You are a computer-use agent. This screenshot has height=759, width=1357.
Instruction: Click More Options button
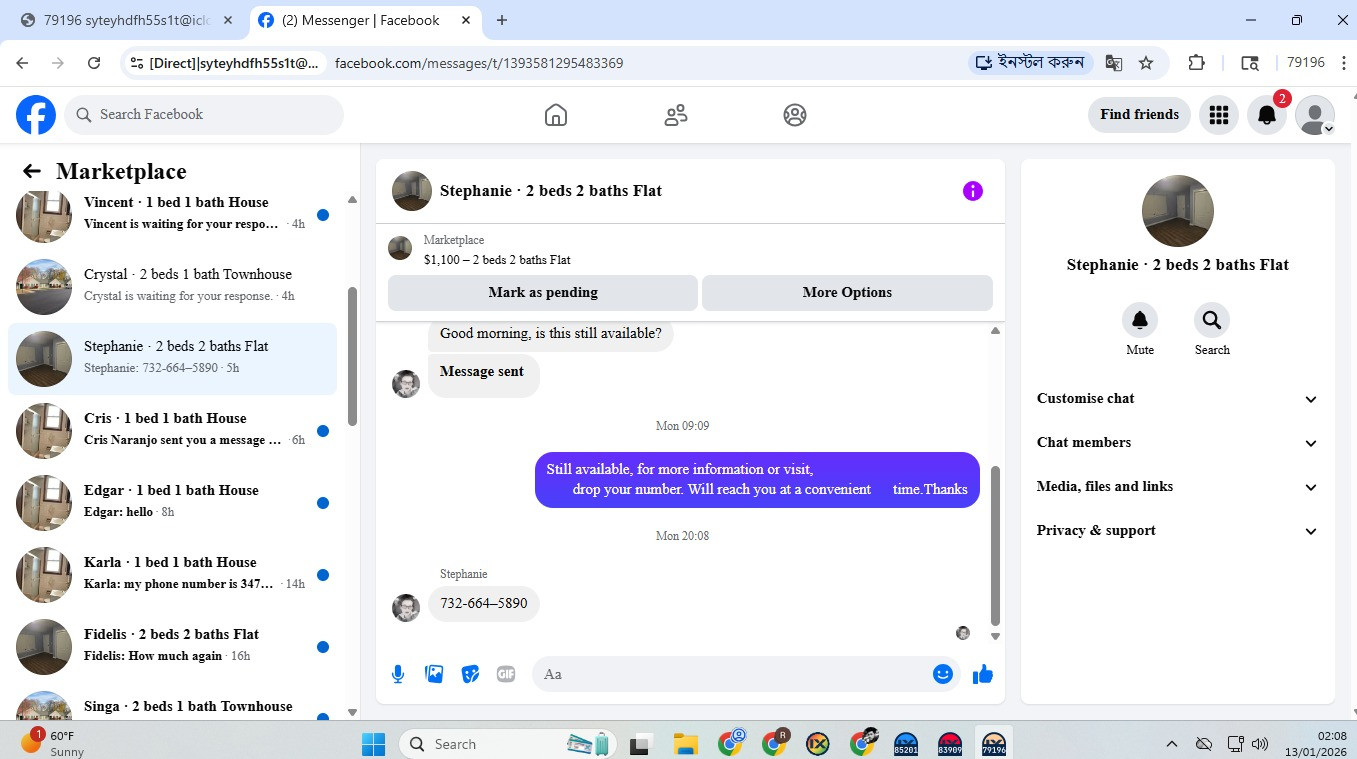(847, 293)
